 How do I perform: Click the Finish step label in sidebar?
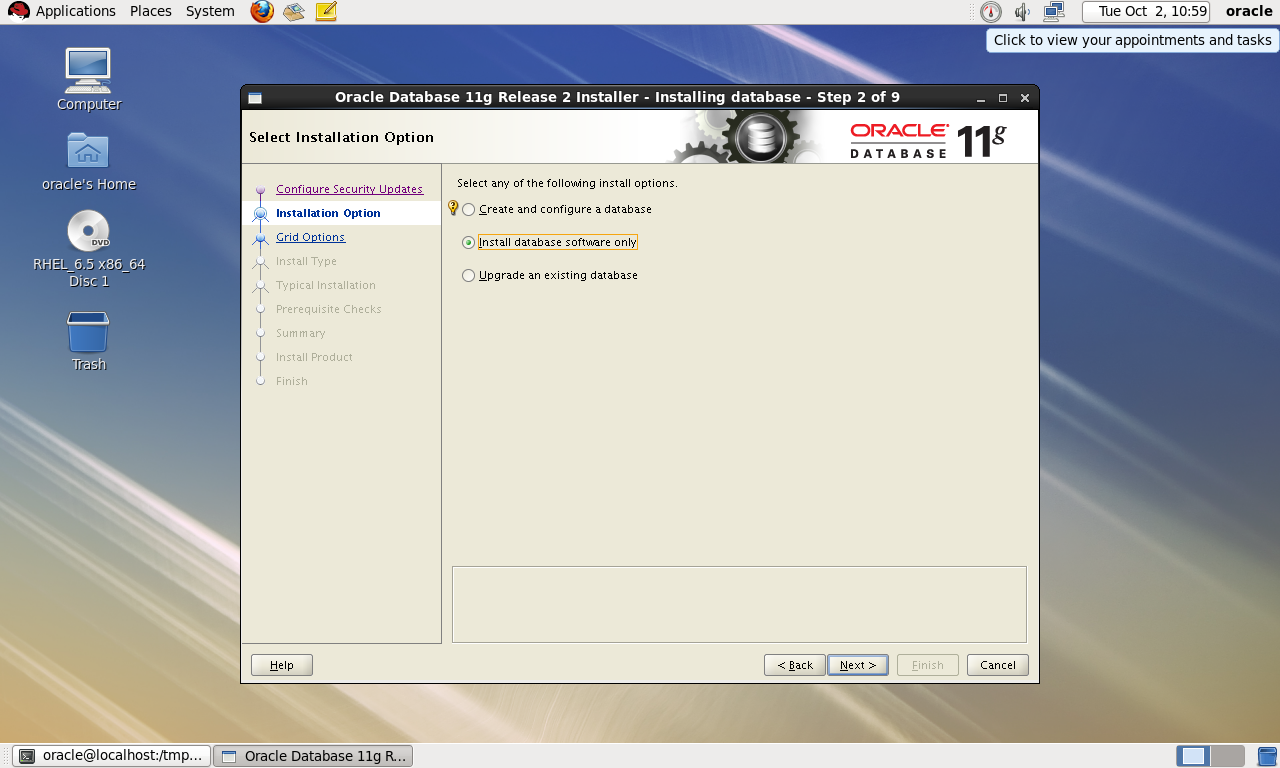tap(292, 381)
